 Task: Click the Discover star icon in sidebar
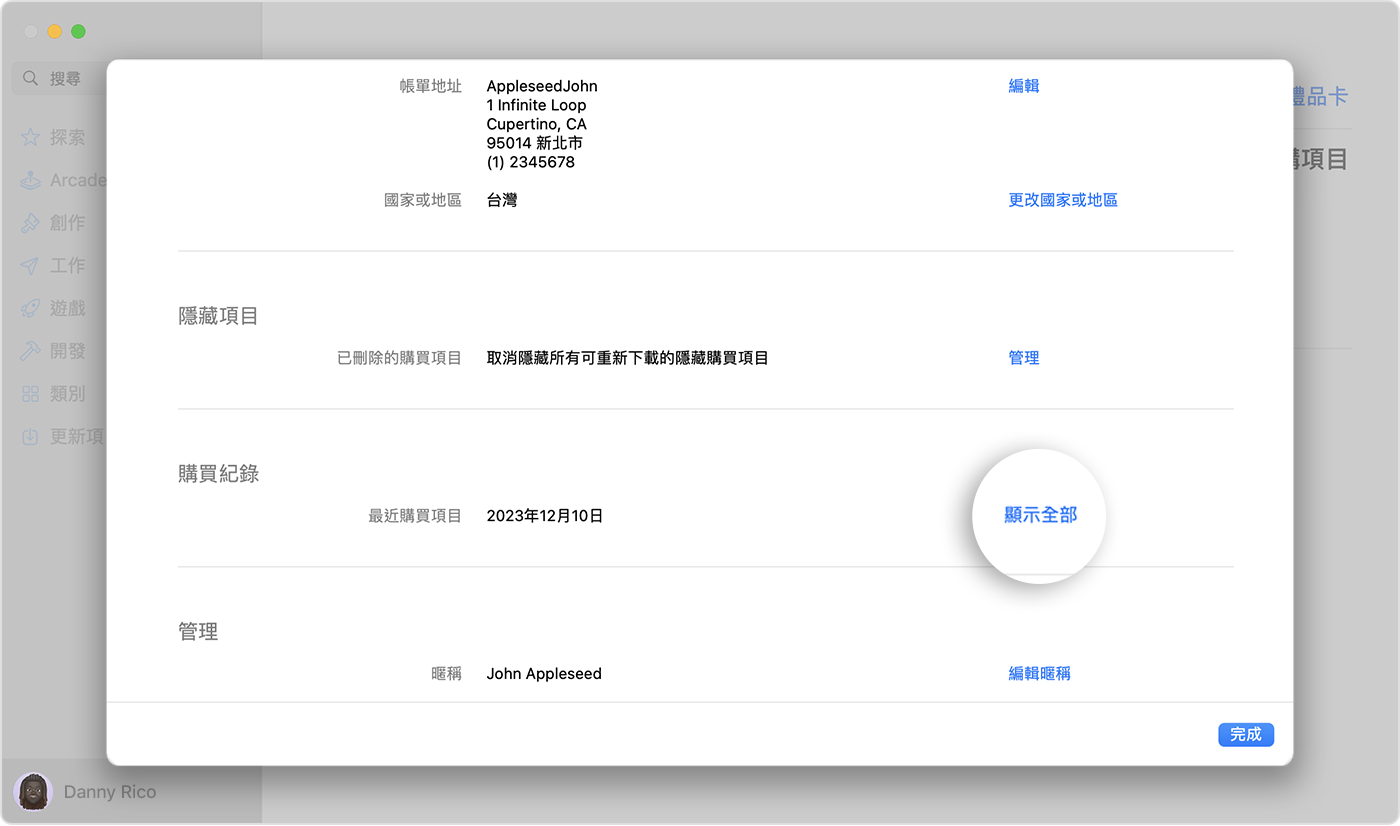31,138
